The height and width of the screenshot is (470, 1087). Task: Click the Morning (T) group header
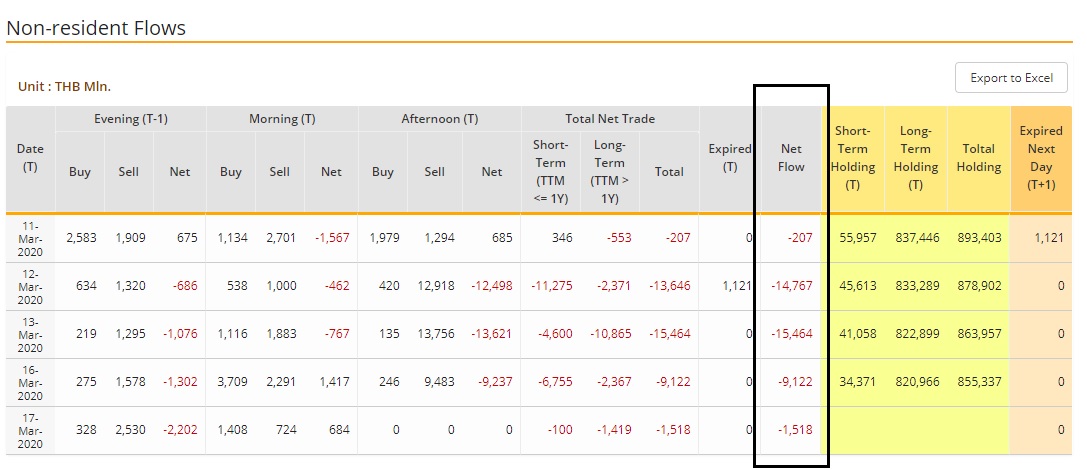tap(282, 119)
